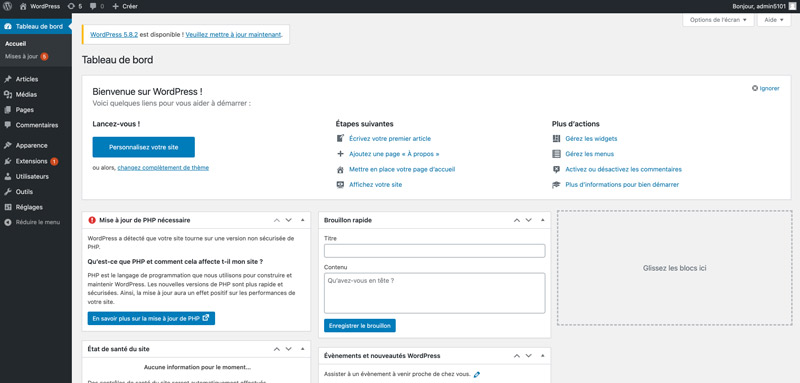The image size is (800, 383).
Task: Click the wrench icon beside Outils
Action: pos(8,192)
